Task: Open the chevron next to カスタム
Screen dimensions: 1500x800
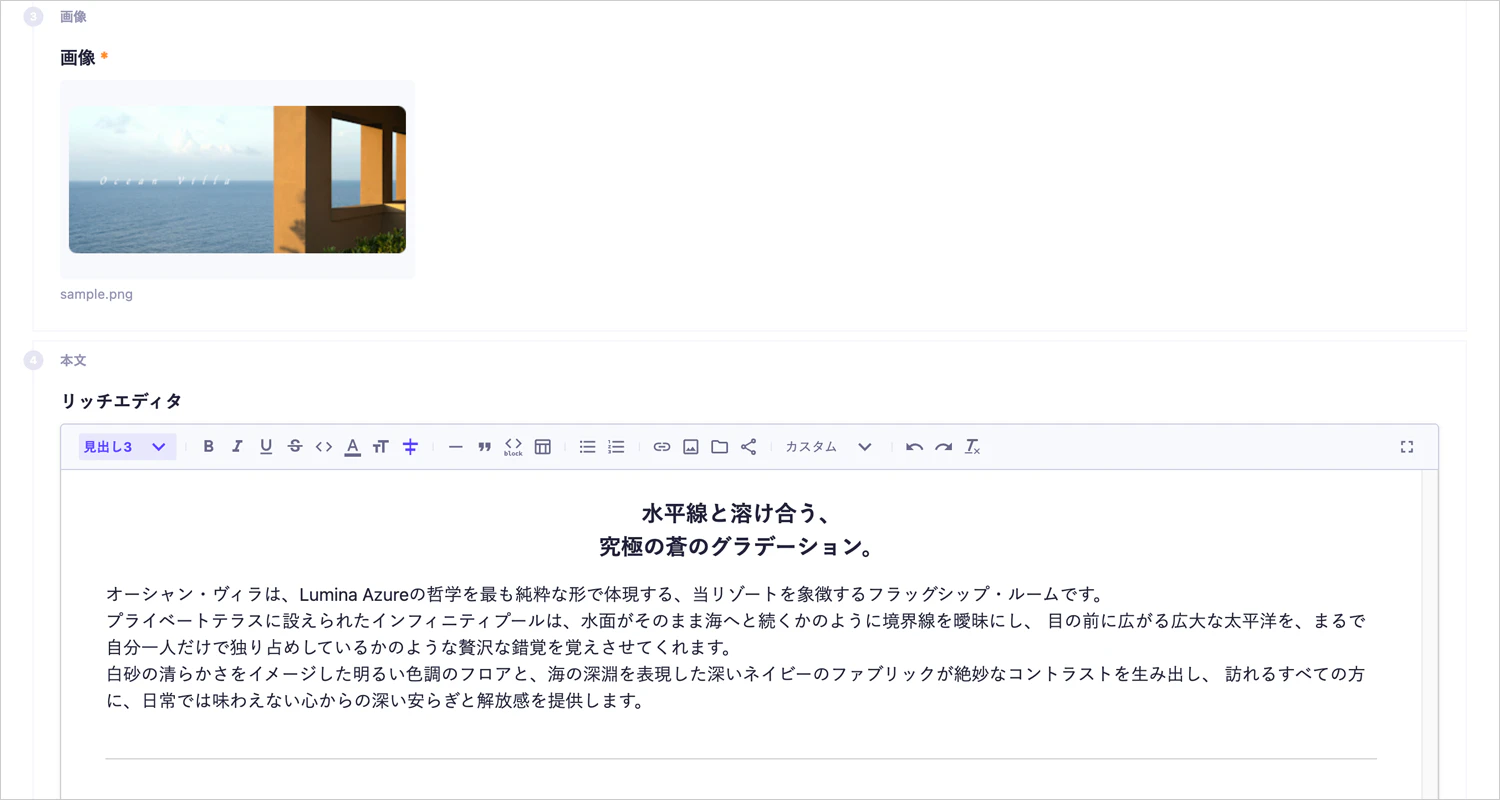Action: coord(864,447)
